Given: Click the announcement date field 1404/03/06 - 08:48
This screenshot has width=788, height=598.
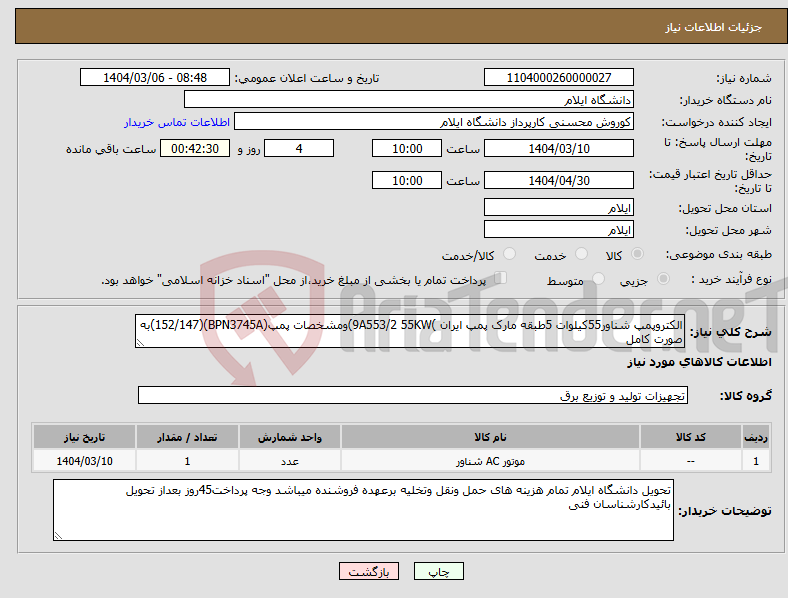Looking at the screenshot, I should pyautogui.click(x=155, y=77).
